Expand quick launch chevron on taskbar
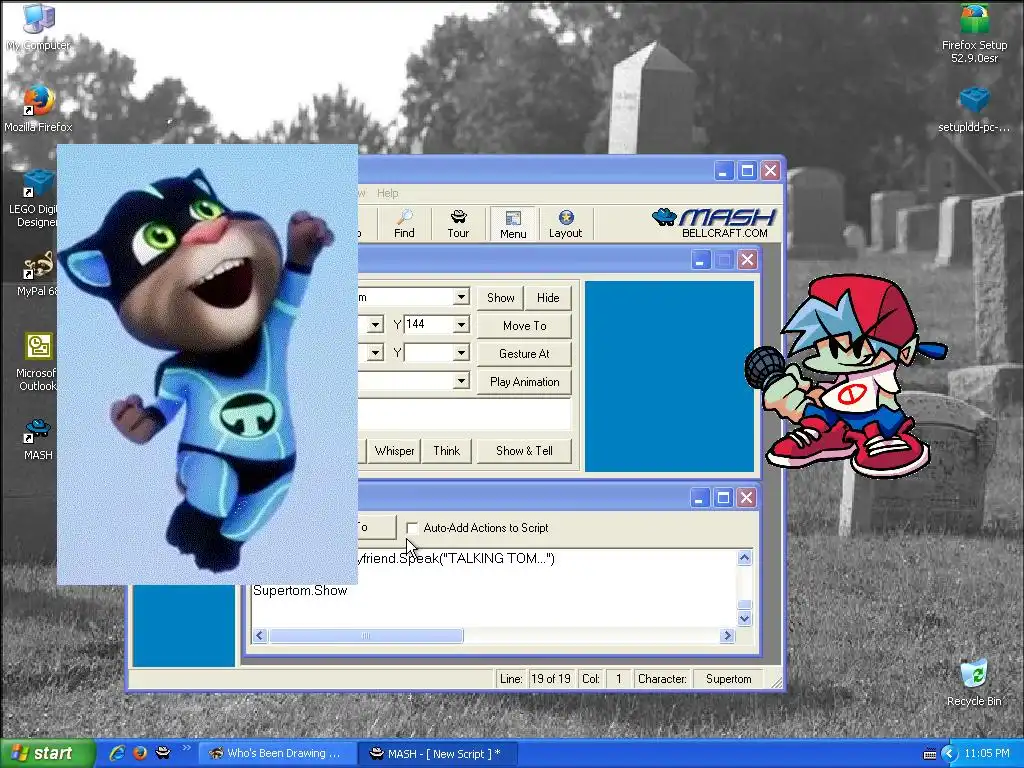The image size is (1024, 768). [x=185, y=748]
